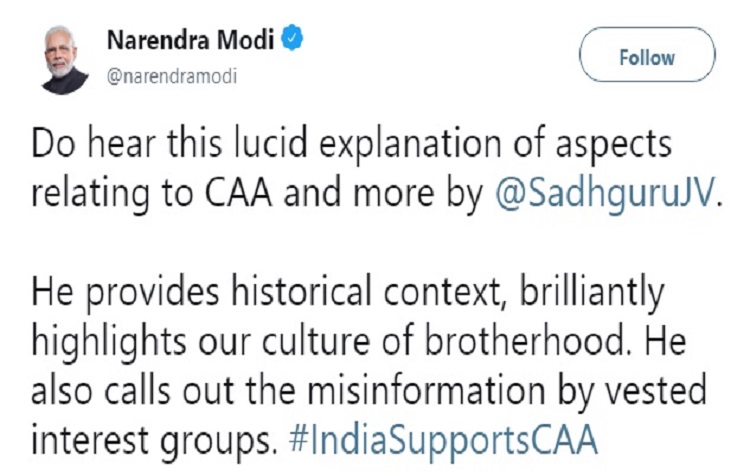Click the line 'Do hear this lucid explanation'
Viewport: 750px width, 472px height.
pos(352,144)
